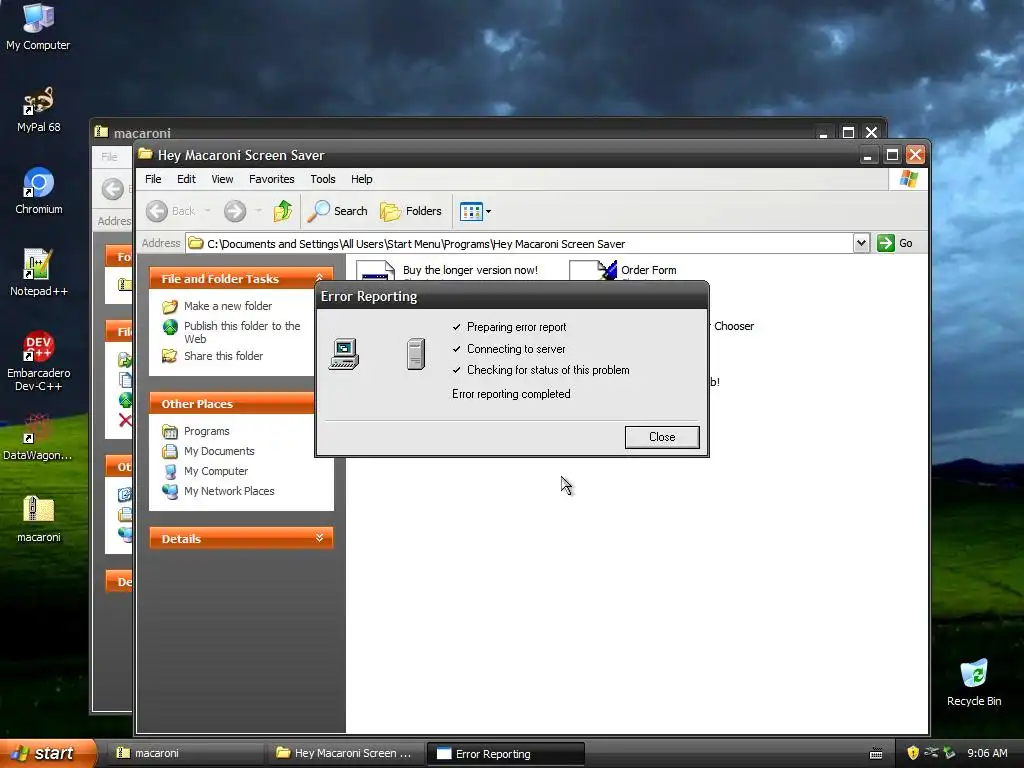
Task: Expand the Address bar dropdown arrow
Action: coord(861,243)
